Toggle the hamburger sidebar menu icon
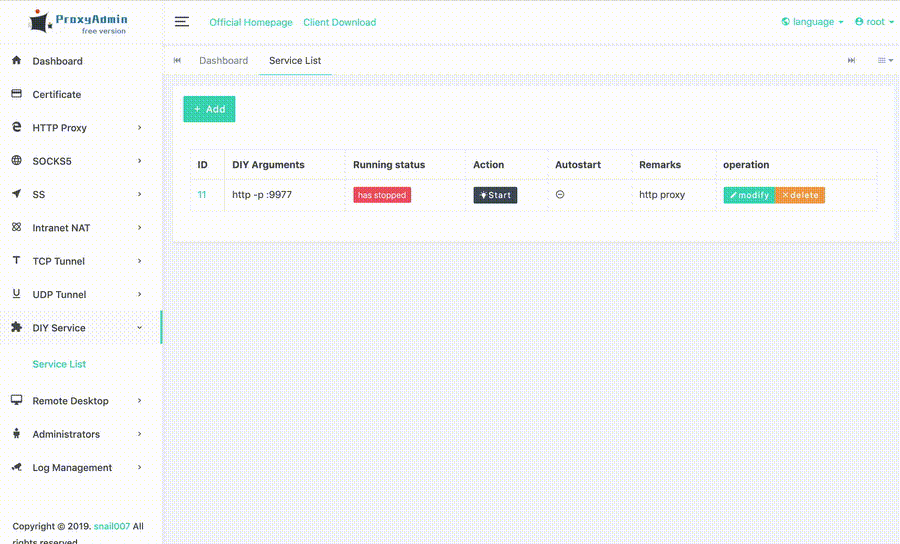900x544 pixels. [x=181, y=22]
